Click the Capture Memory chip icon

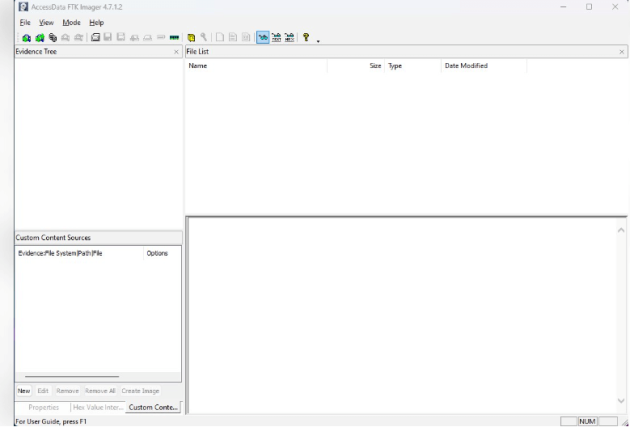pos(174,38)
